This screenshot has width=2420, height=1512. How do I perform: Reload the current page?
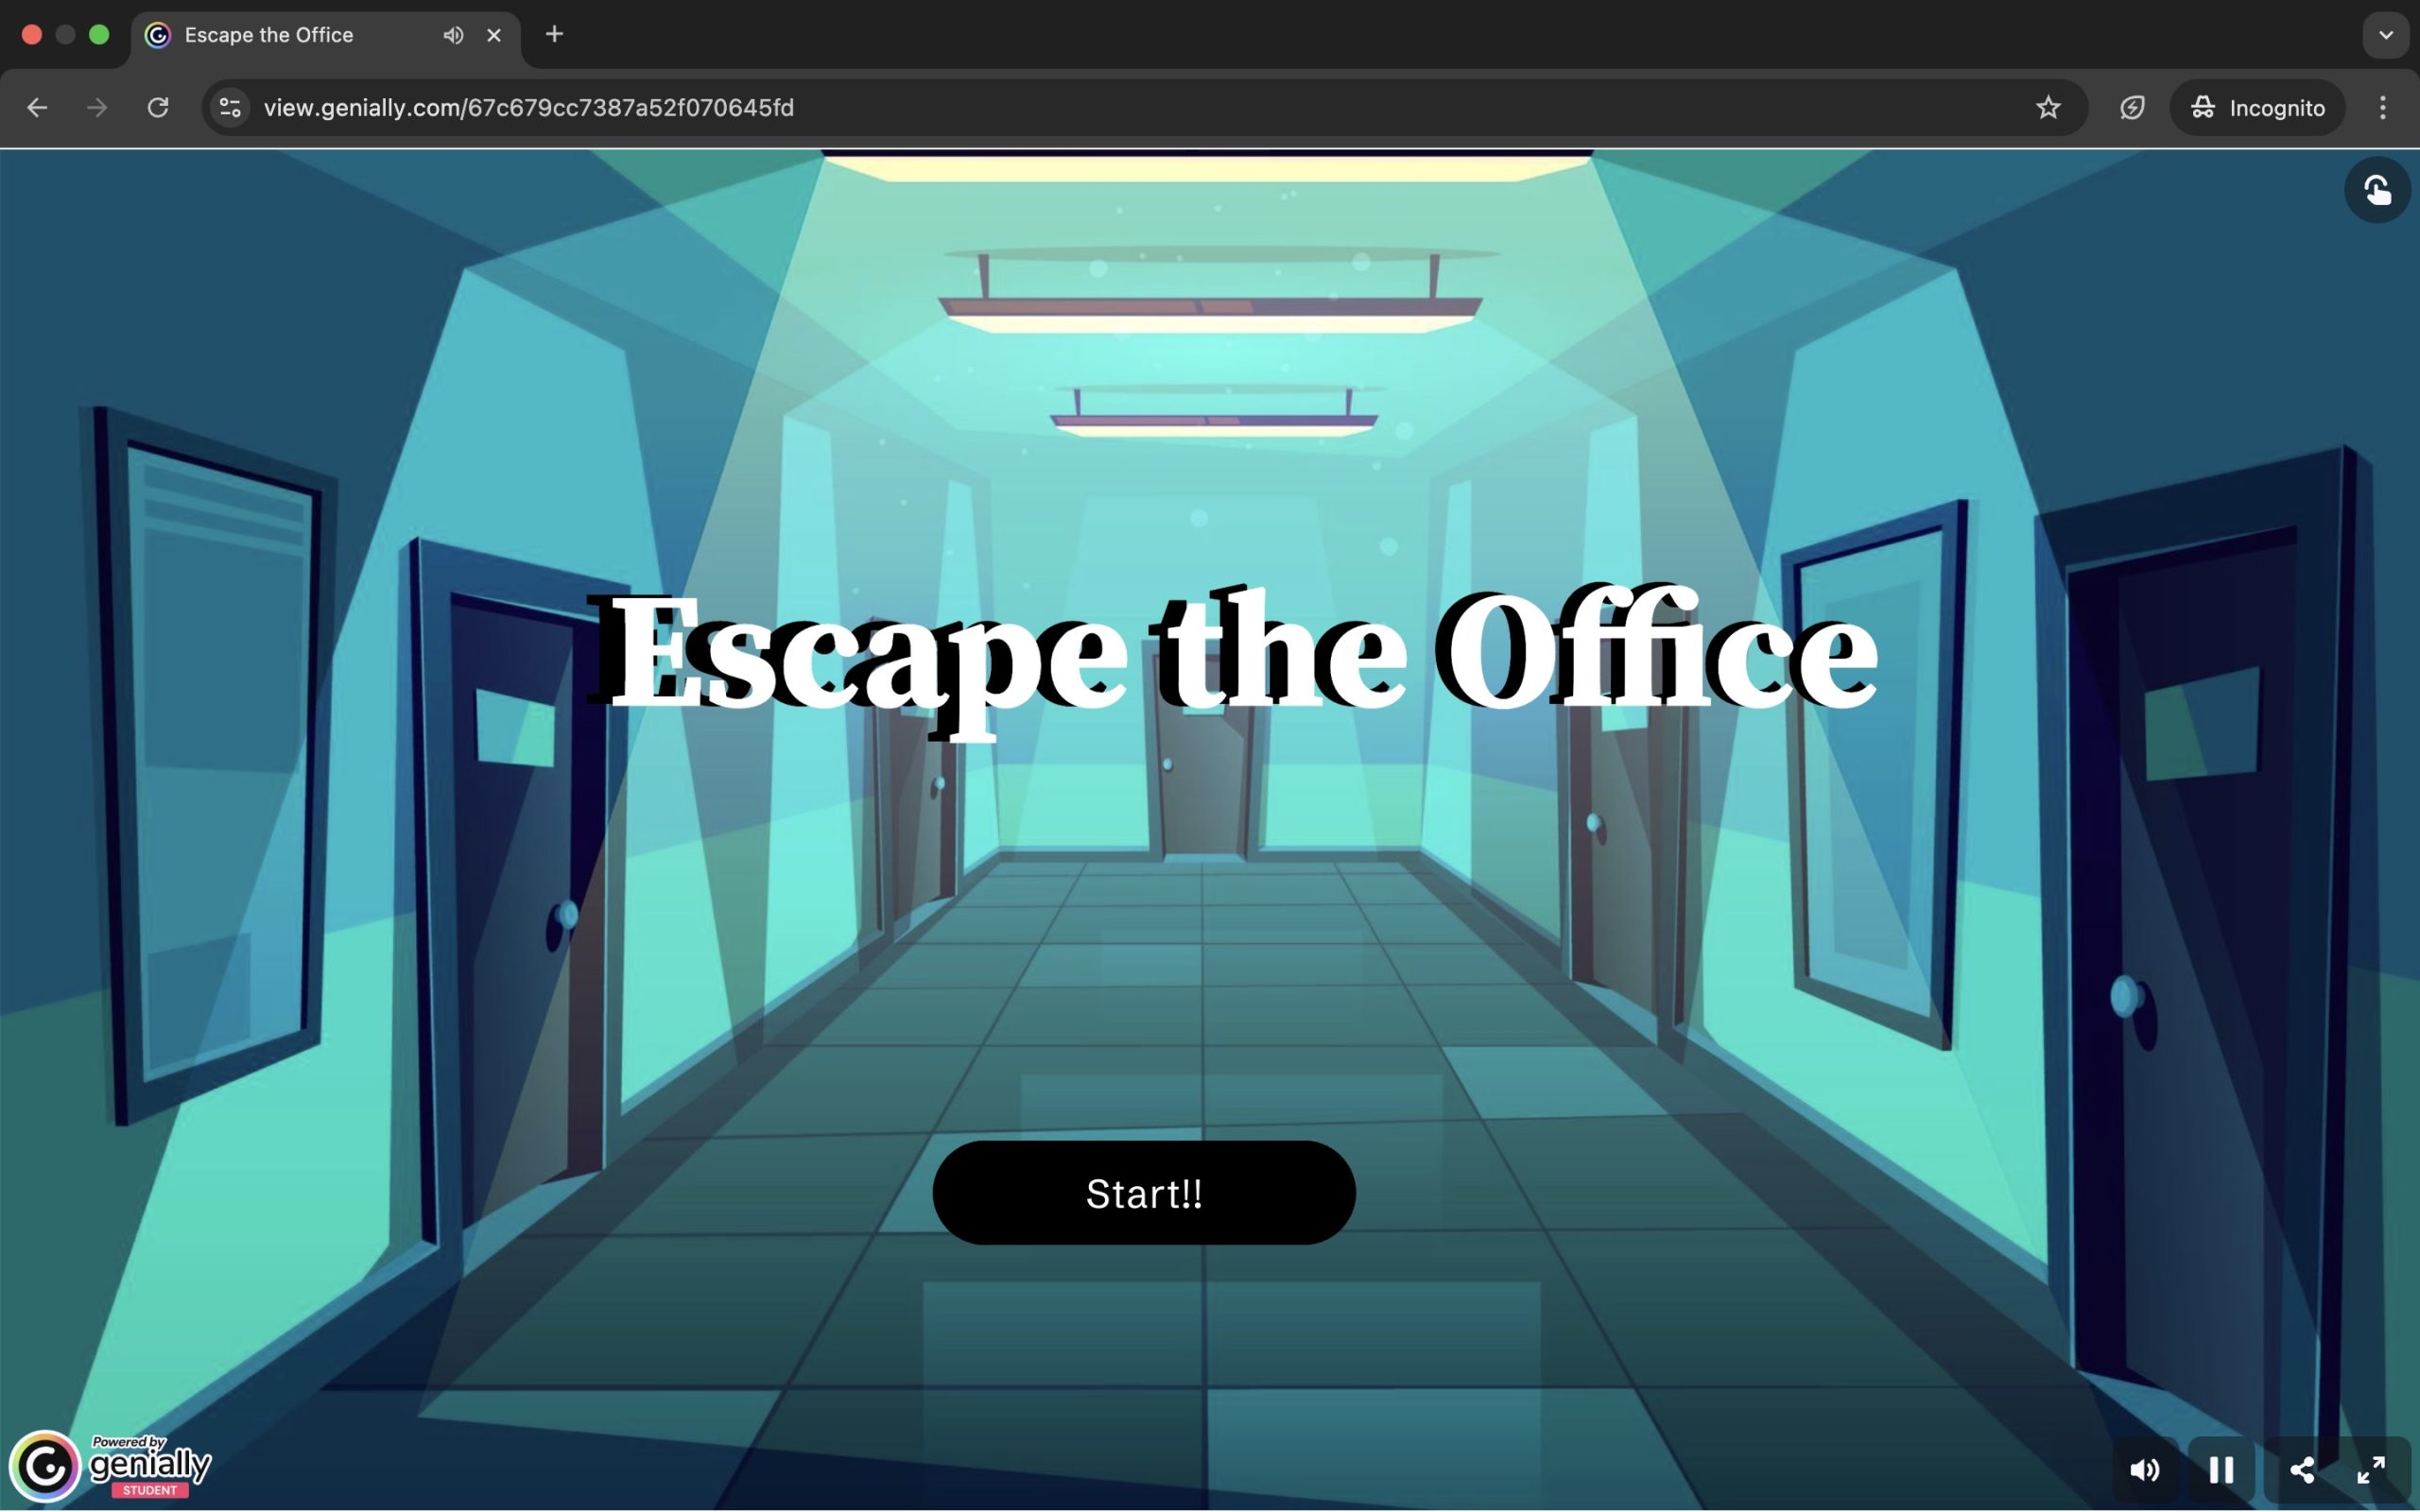pos(158,108)
